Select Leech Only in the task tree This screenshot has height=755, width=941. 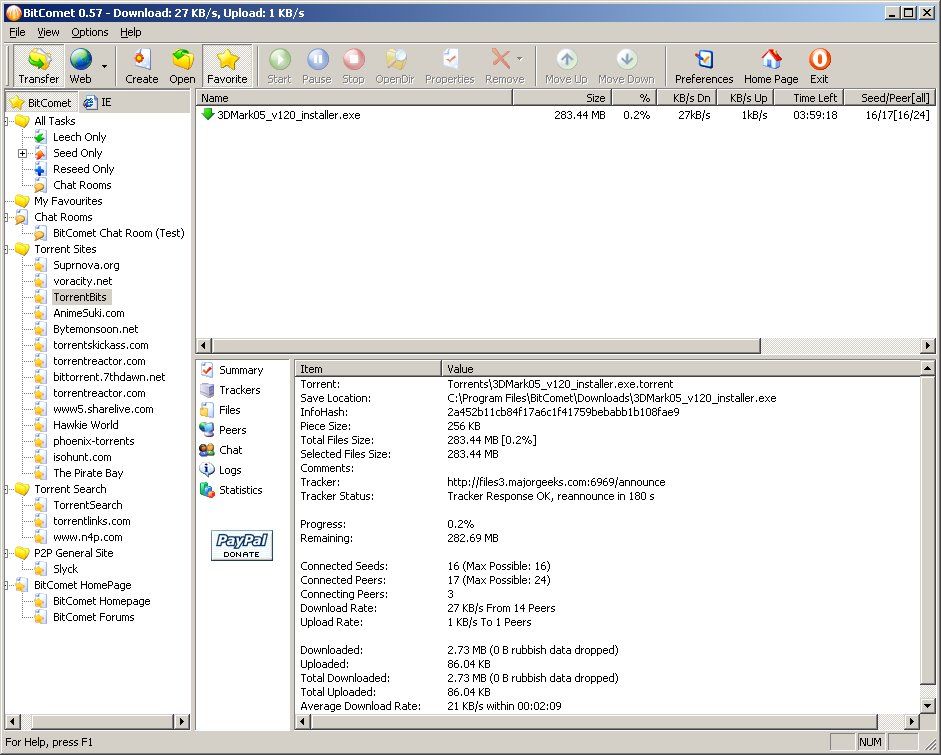point(79,137)
